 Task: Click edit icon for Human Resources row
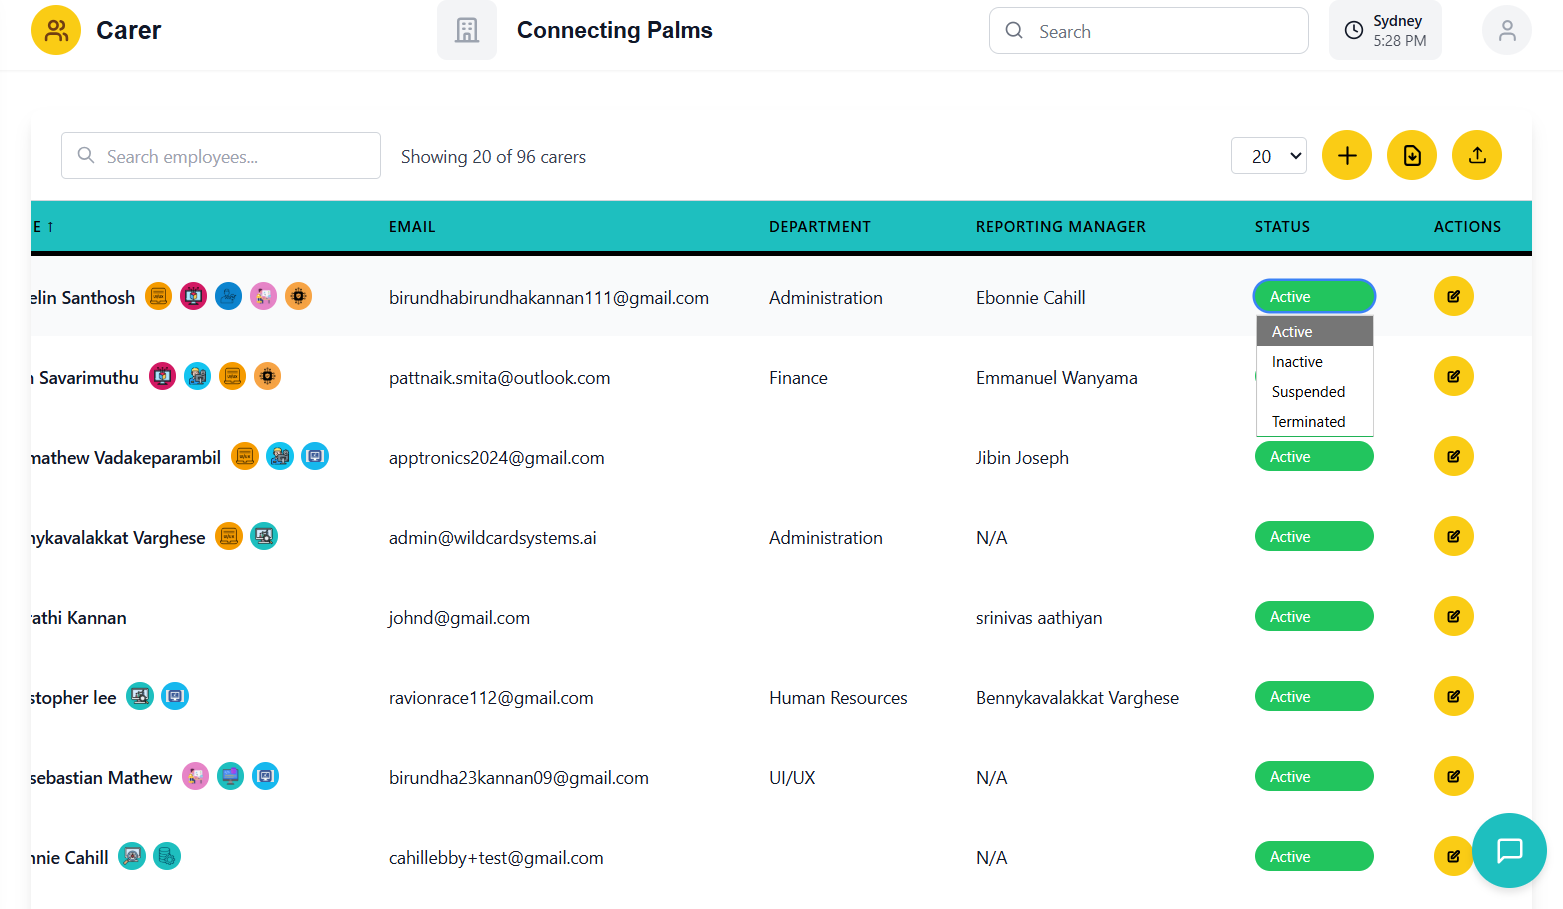pos(1453,697)
